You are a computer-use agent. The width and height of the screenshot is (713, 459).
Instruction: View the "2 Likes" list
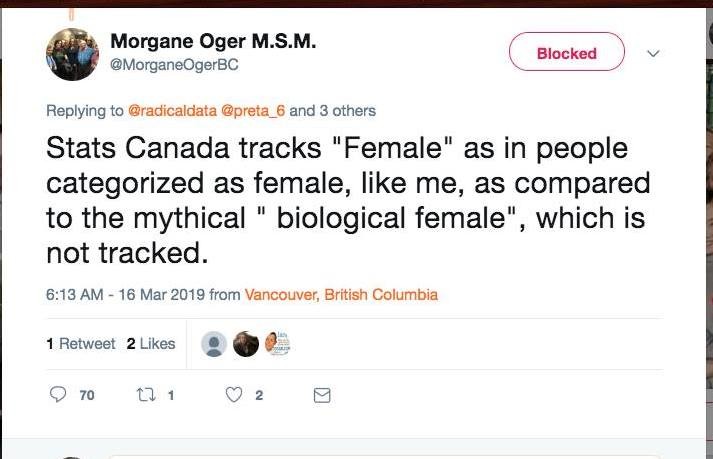pos(151,344)
